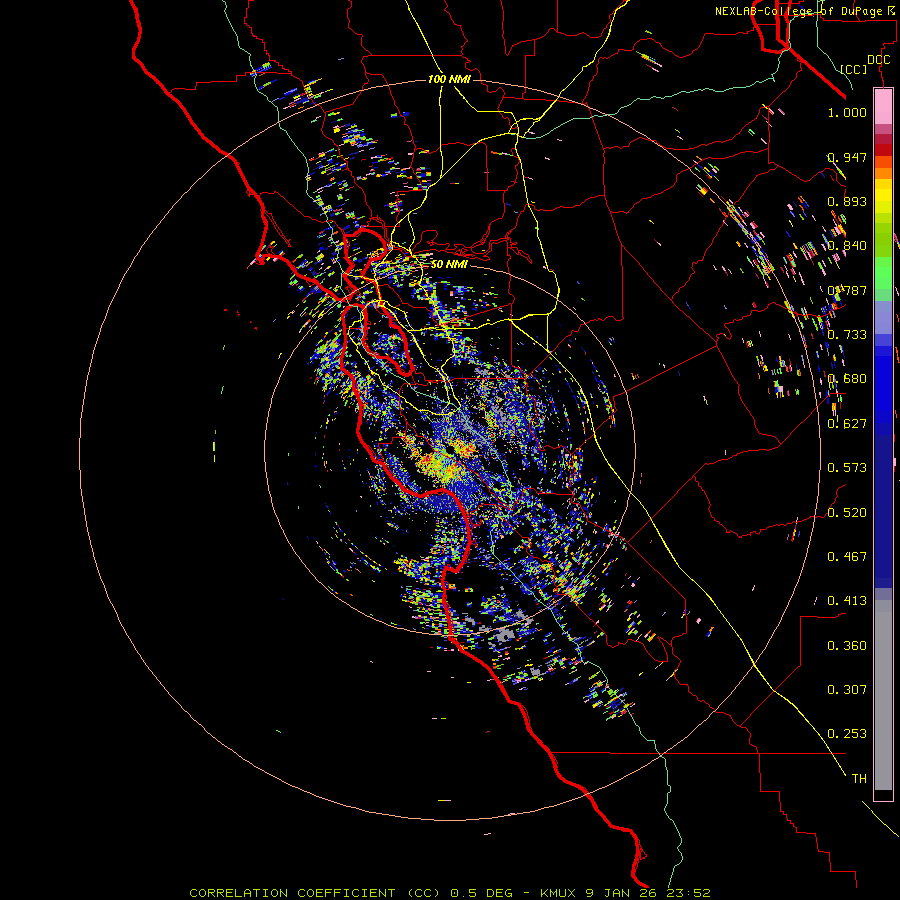
Task: Click the 0.307 legend value
Action: click(x=847, y=690)
